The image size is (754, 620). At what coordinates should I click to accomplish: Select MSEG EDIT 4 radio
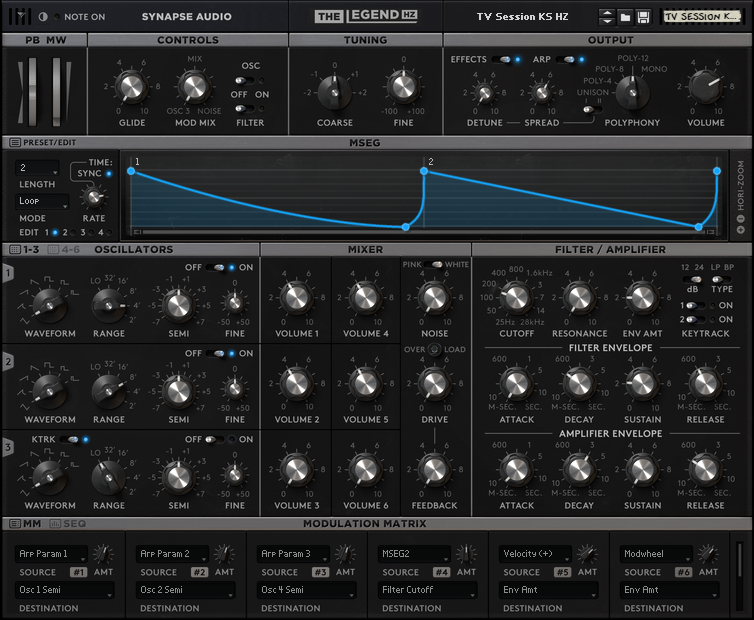(x=110, y=233)
